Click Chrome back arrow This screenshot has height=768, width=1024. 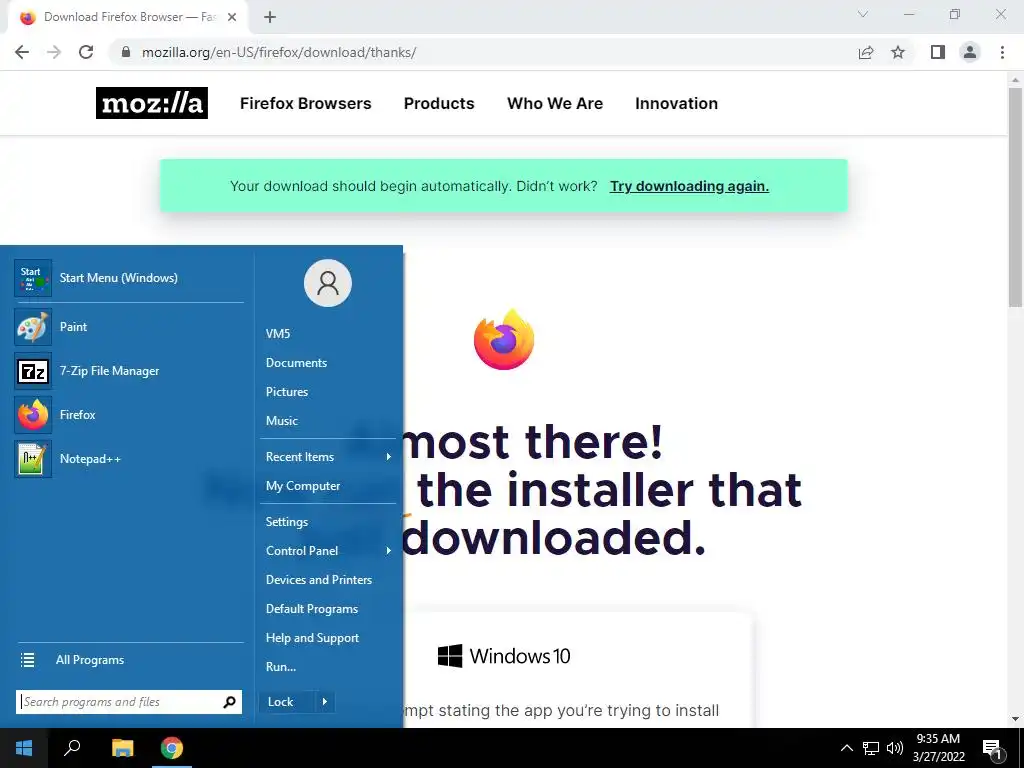[x=22, y=52]
